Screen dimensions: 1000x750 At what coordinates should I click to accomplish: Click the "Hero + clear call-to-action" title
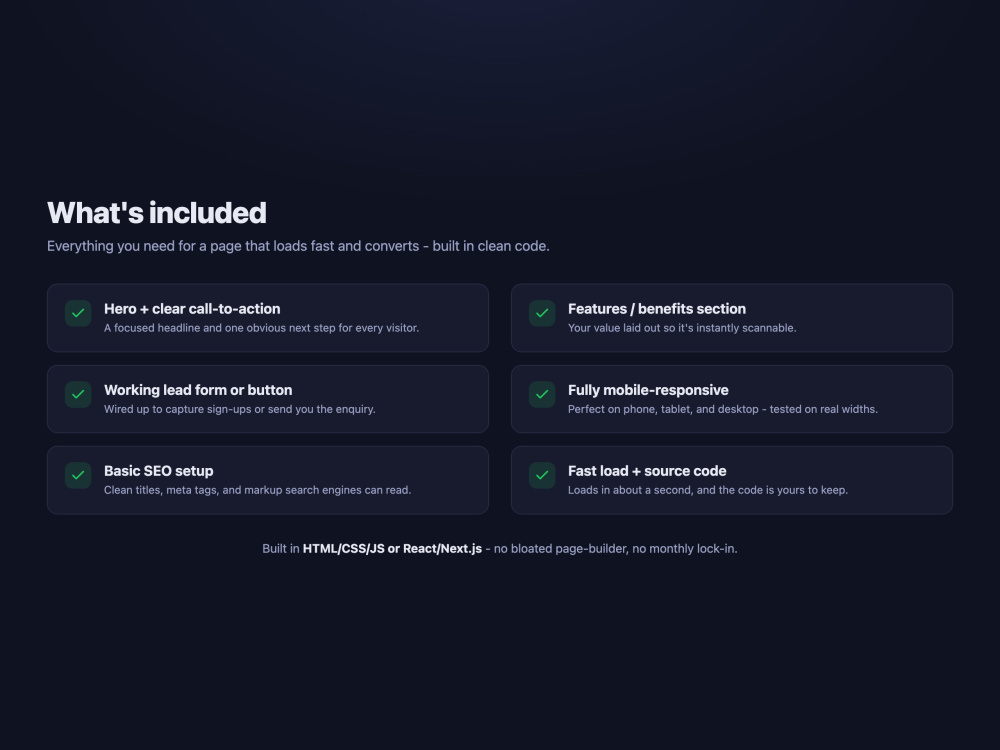click(192, 309)
